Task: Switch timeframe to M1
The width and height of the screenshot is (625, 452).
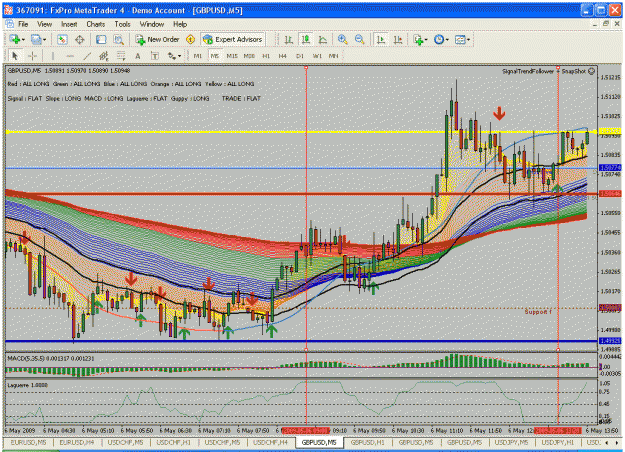Action: coord(198,56)
